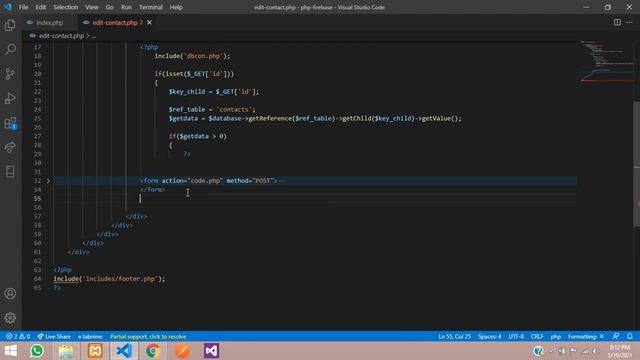Open the activity bar icon below Live Share
The height and width of the screenshot is (360, 640).
[x=10, y=171]
